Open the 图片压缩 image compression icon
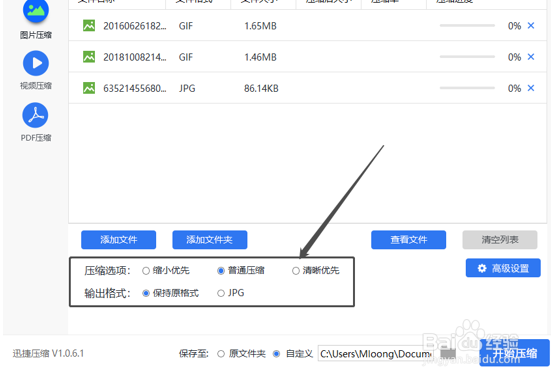The width and height of the screenshot is (551, 379). point(35,11)
